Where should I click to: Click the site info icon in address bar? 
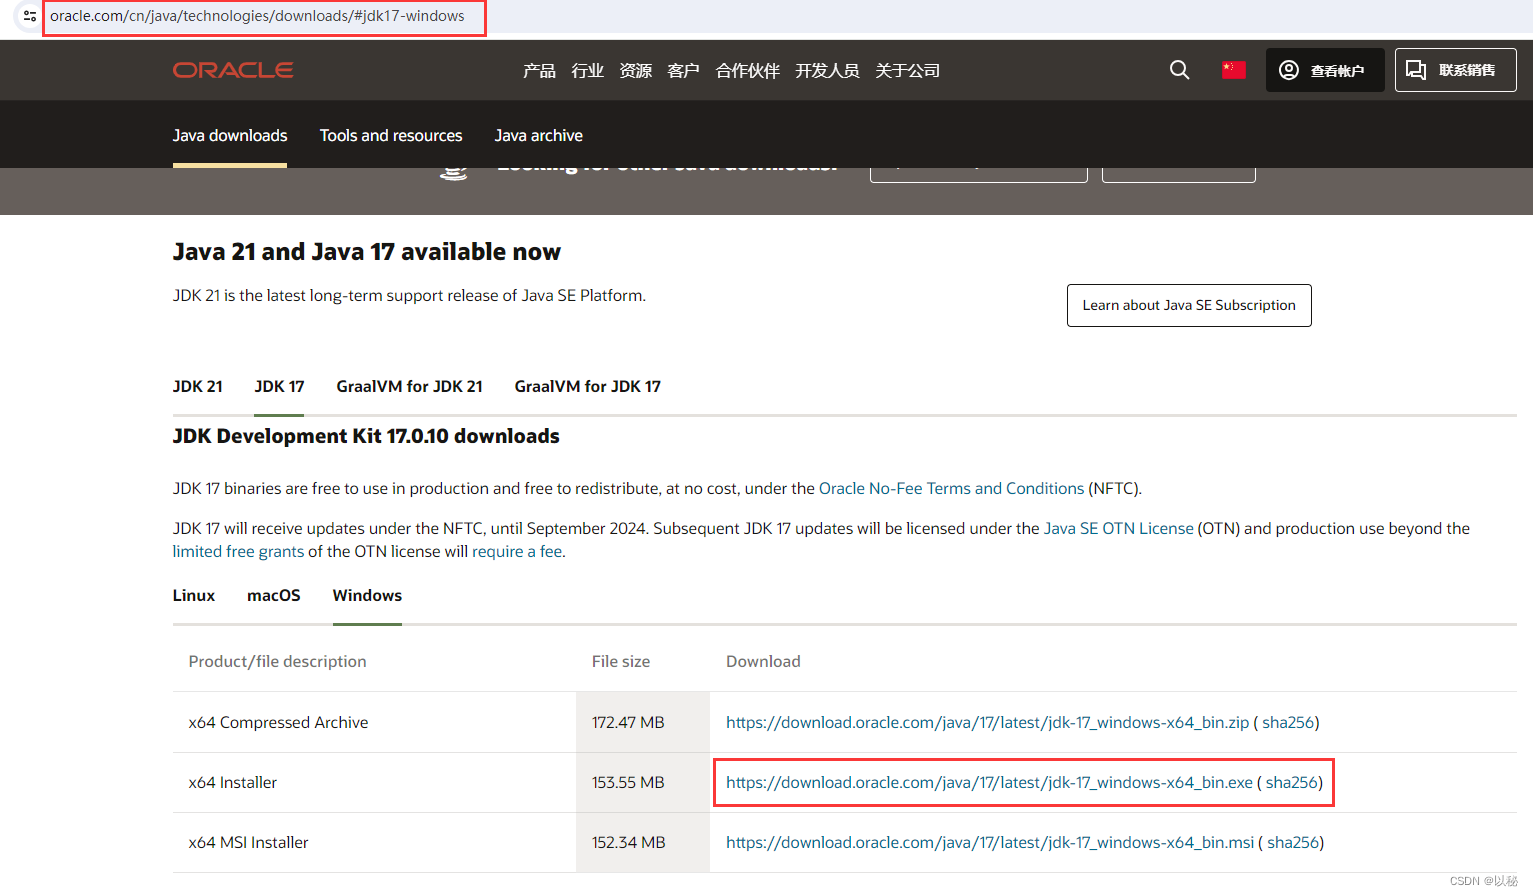click(30, 16)
